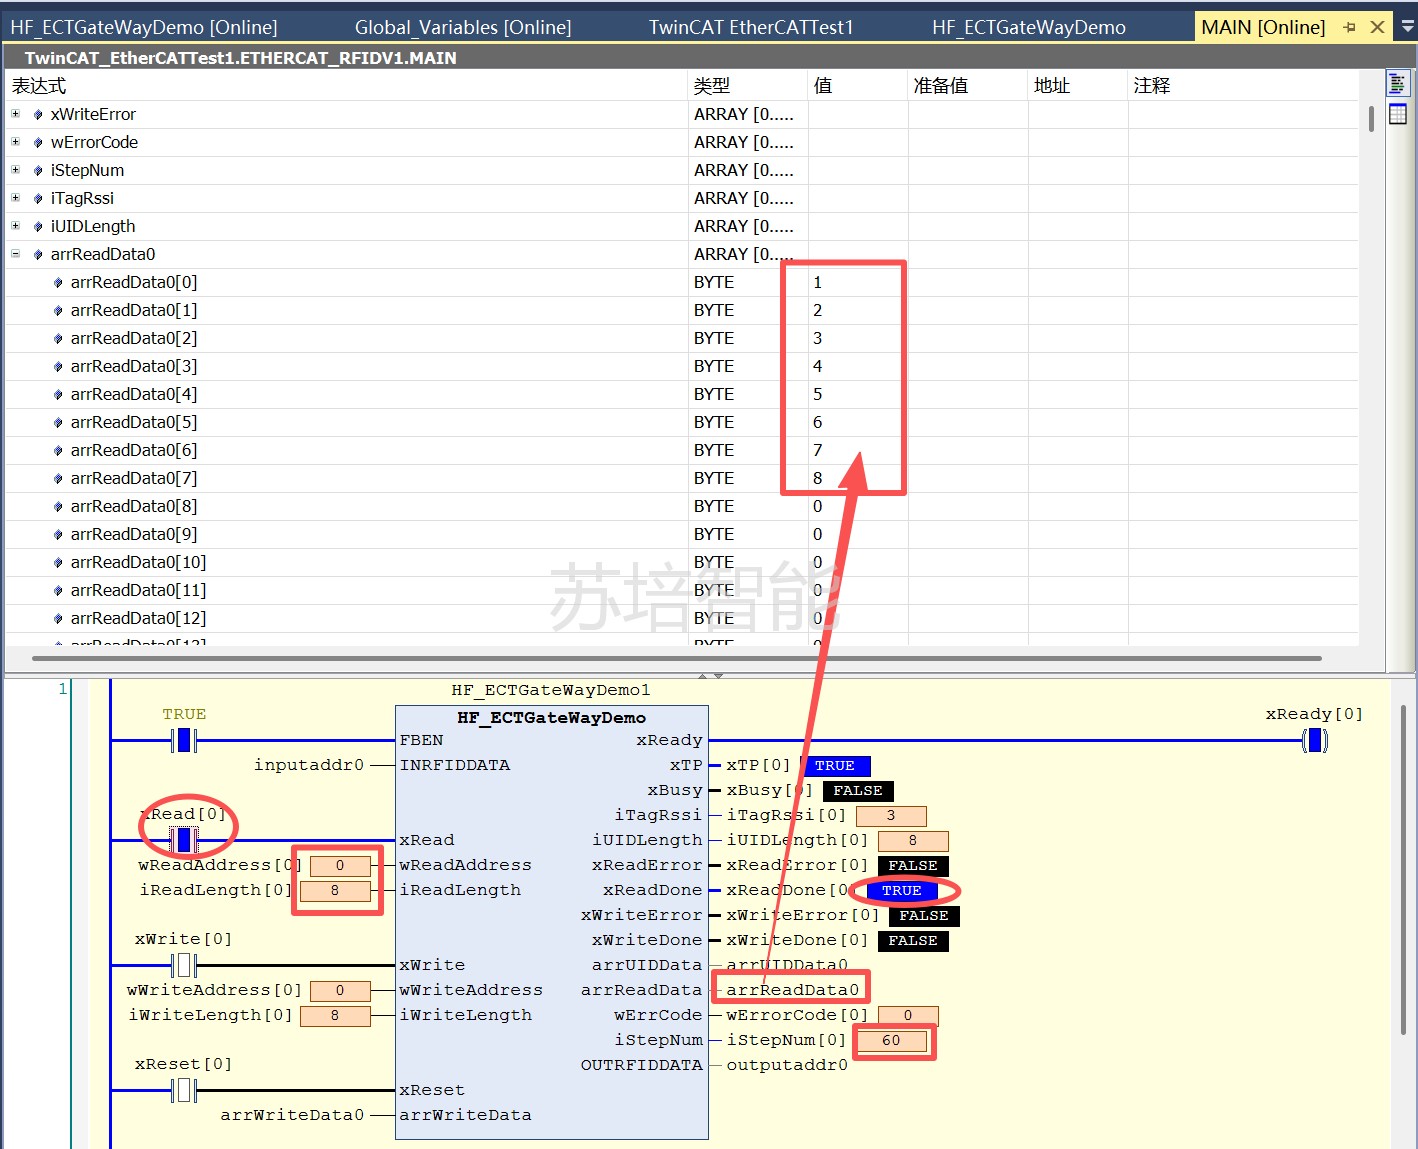Switch declaration editor to textual view
The height and width of the screenshot is (1149, 1418).
pyautogui.click(x=1397, y=84)
